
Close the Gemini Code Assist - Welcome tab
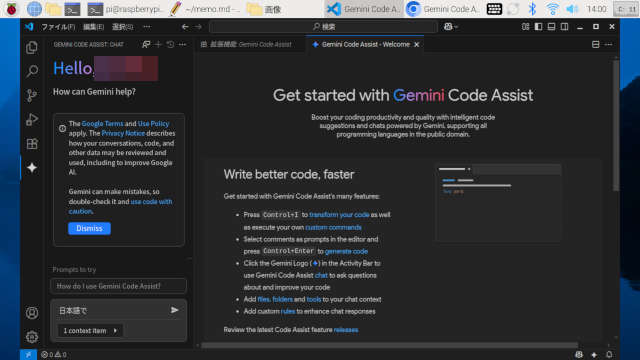(416, 44)
